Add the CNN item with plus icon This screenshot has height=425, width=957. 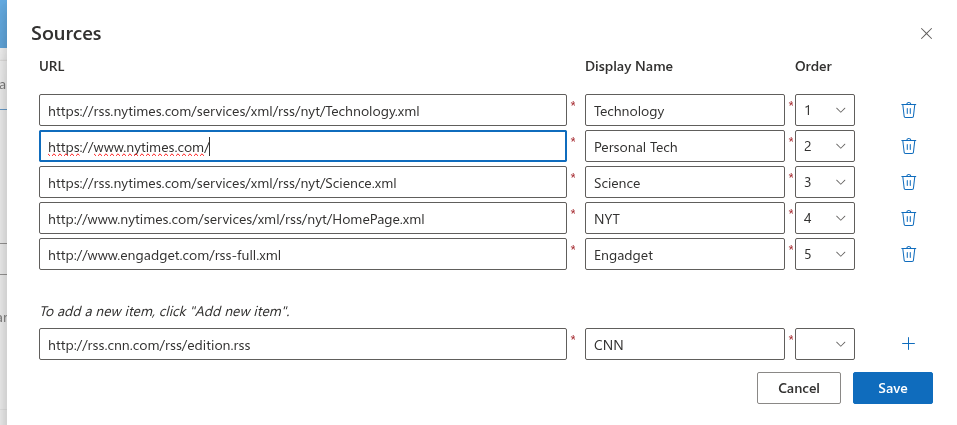(908, 344)
